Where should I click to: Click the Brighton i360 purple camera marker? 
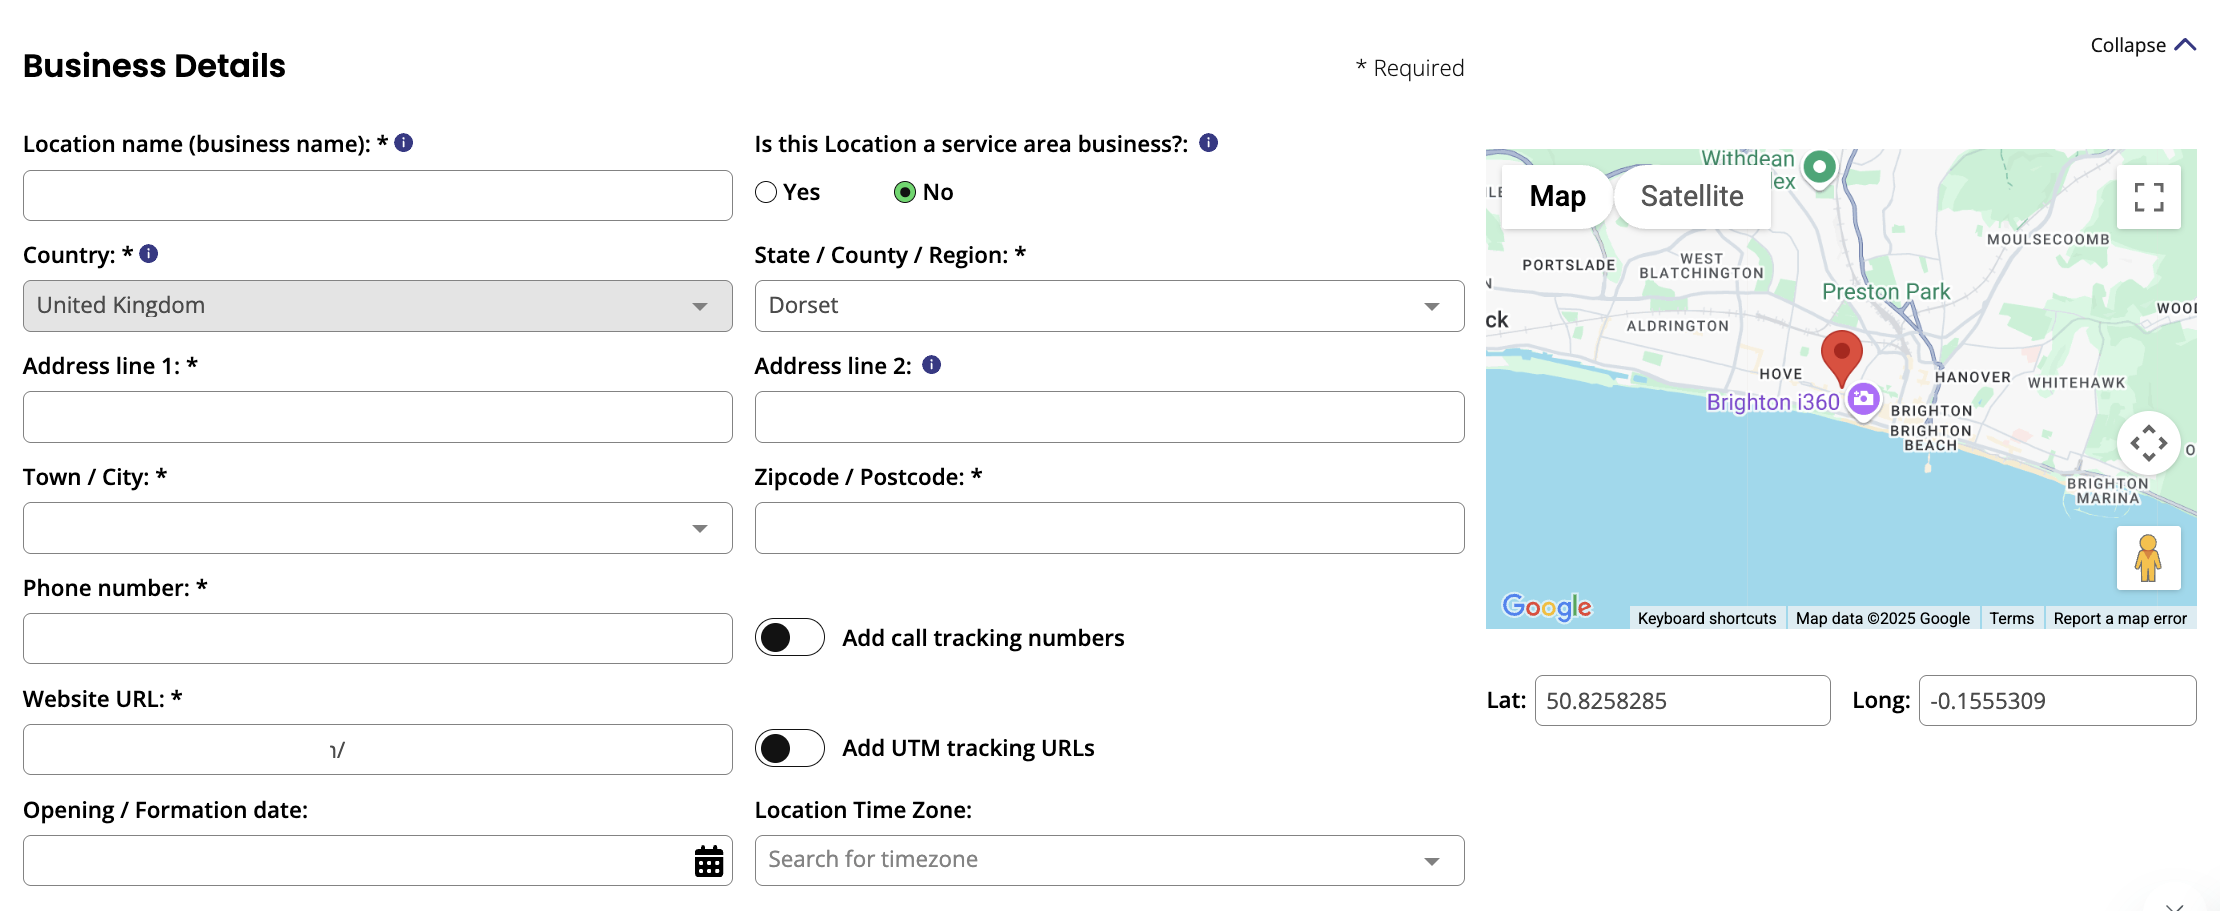1863,399
